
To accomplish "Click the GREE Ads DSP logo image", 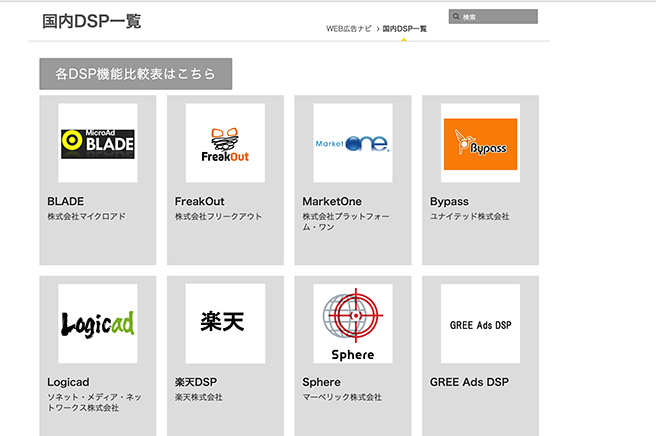I will pyautogui.click(x=480, y=323).
